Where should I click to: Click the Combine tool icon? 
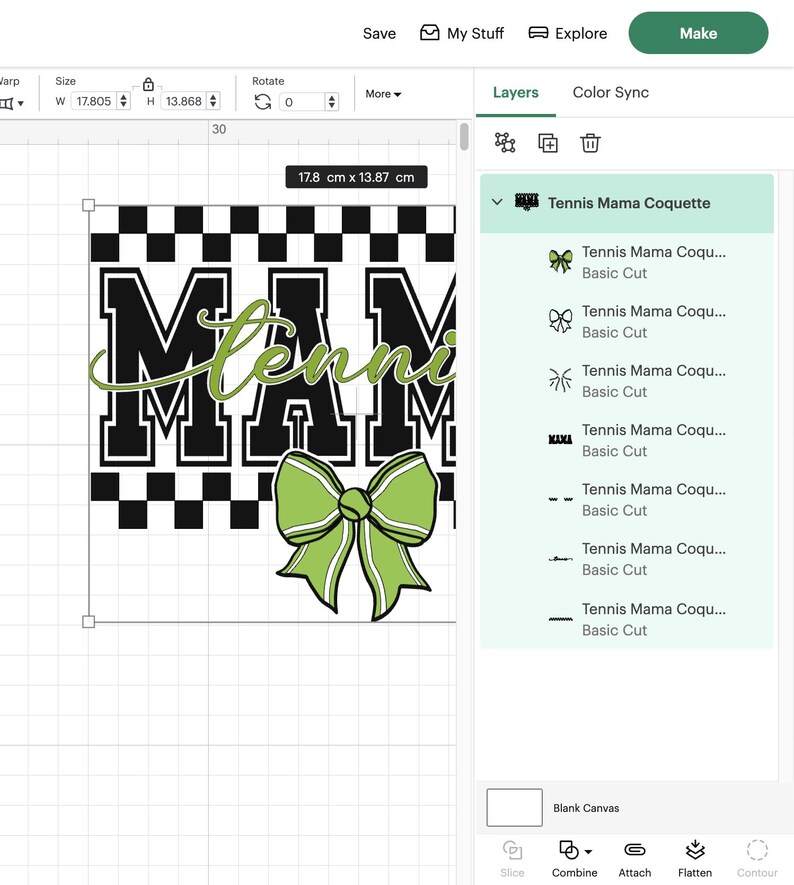point(568,850)
